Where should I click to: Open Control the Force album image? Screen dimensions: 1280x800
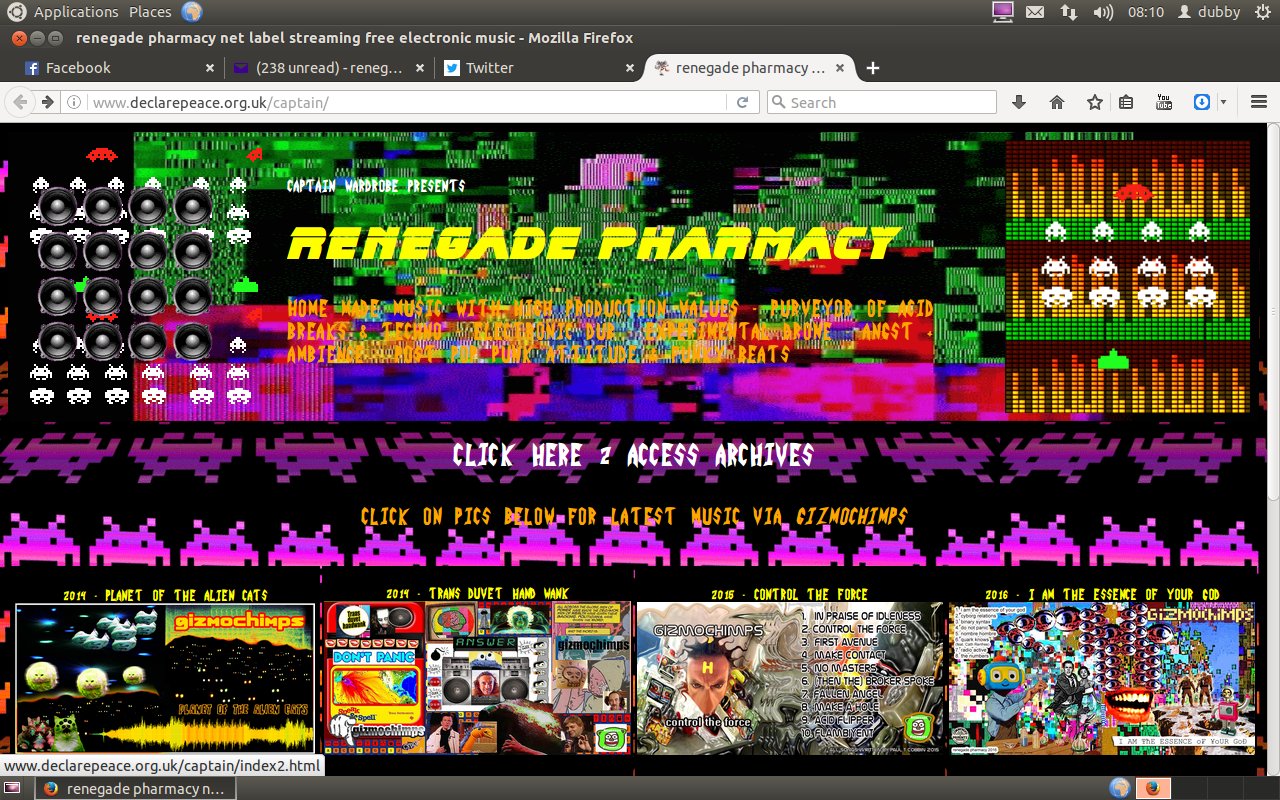click(790, 678)
